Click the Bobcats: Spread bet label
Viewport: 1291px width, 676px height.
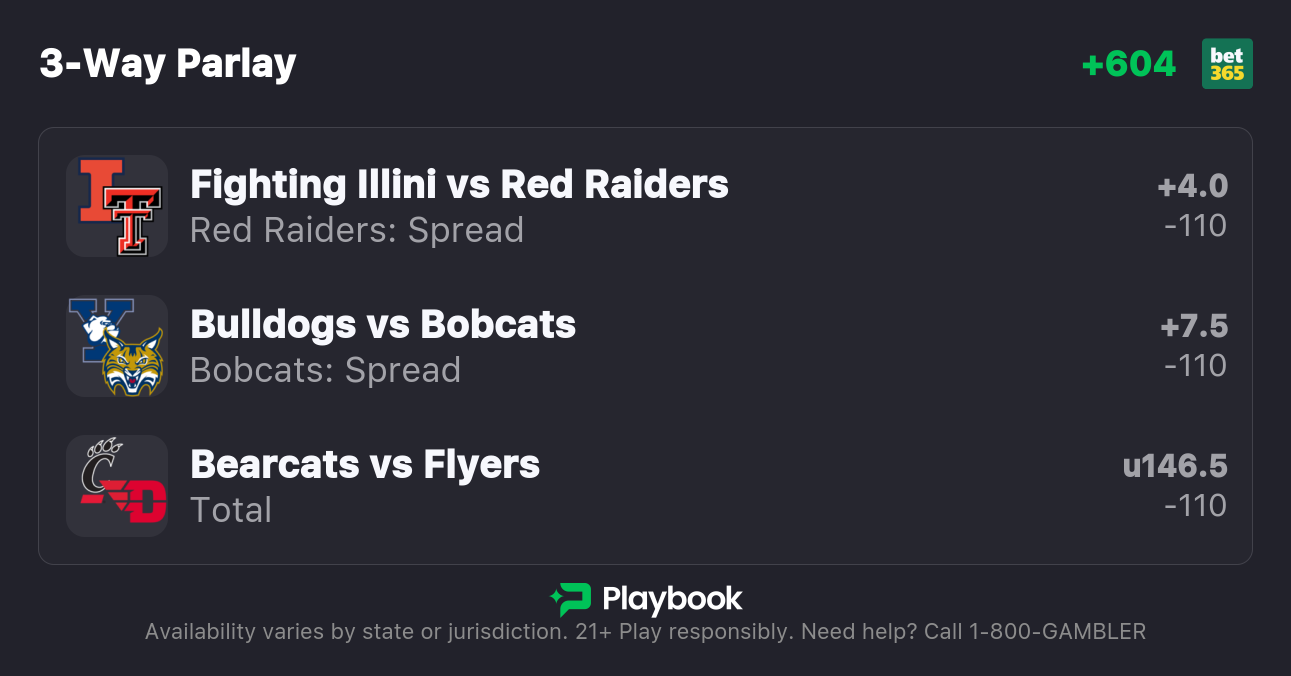[x=325, y=370]
